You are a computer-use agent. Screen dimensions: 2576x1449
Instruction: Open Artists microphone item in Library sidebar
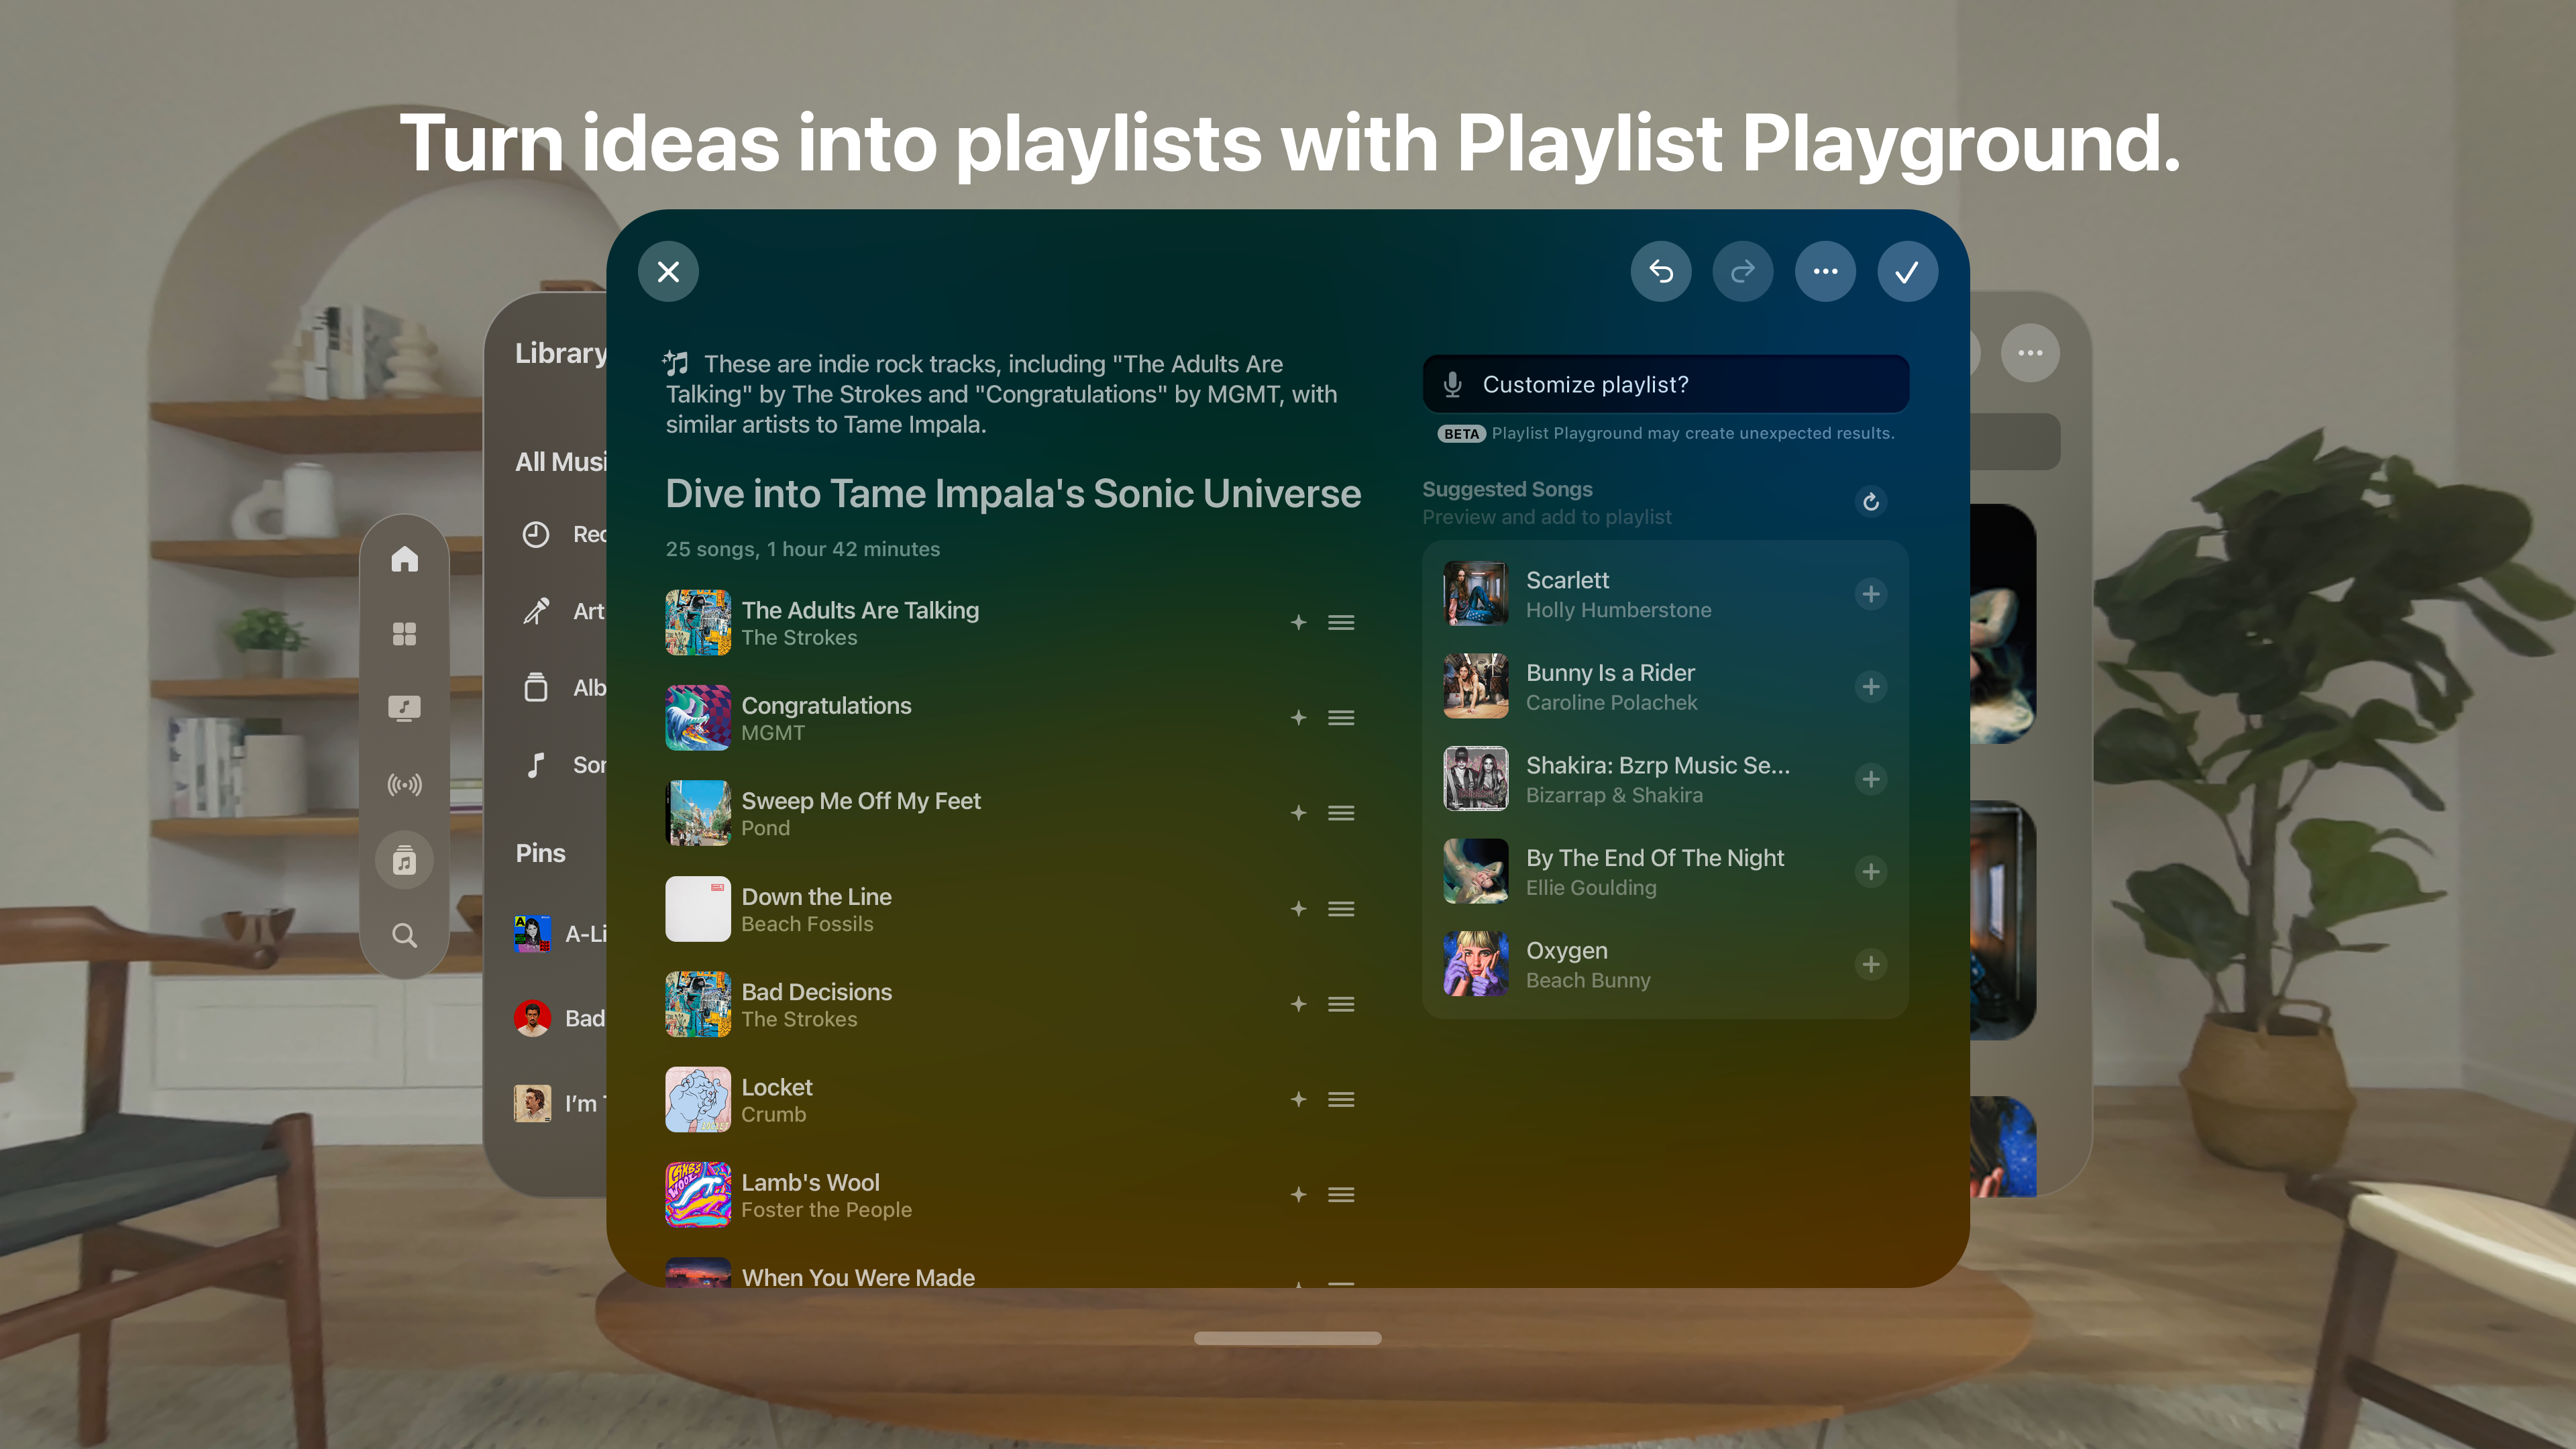point(536,611)
